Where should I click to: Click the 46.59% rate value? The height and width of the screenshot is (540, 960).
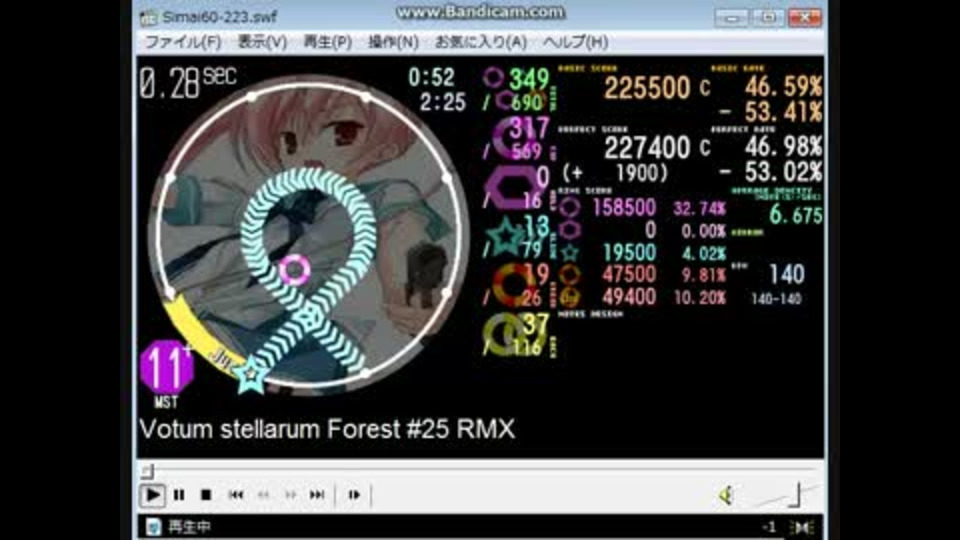click(x=783, y=87)
